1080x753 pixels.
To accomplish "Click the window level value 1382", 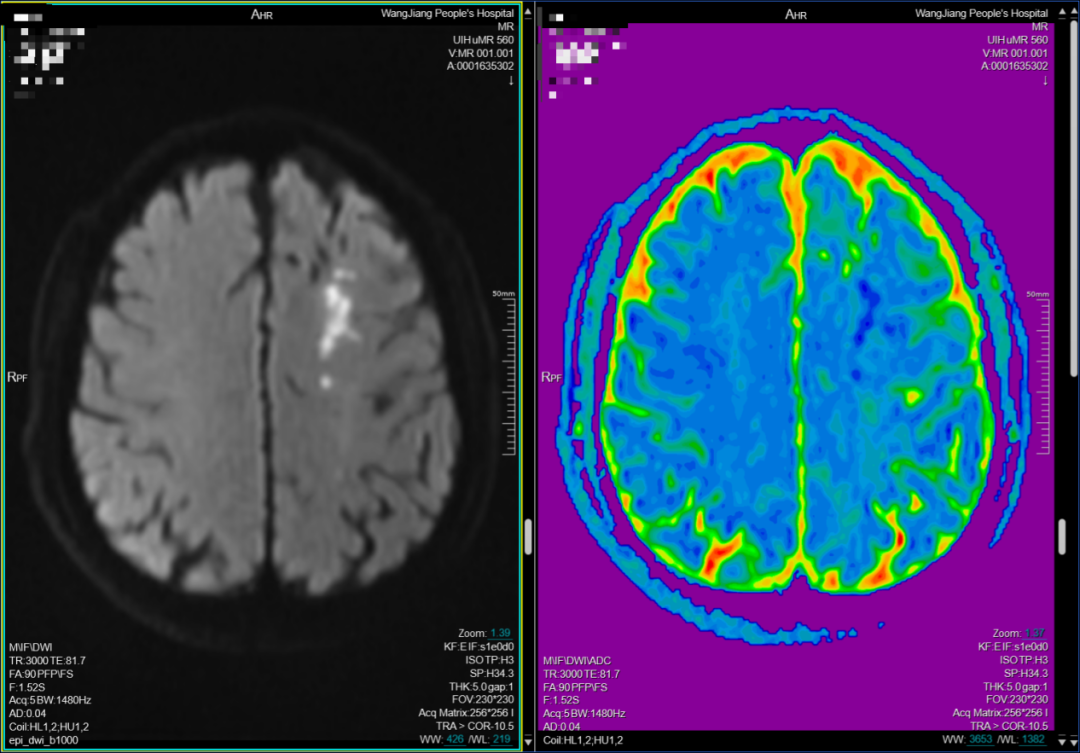I will point(1033,739).
